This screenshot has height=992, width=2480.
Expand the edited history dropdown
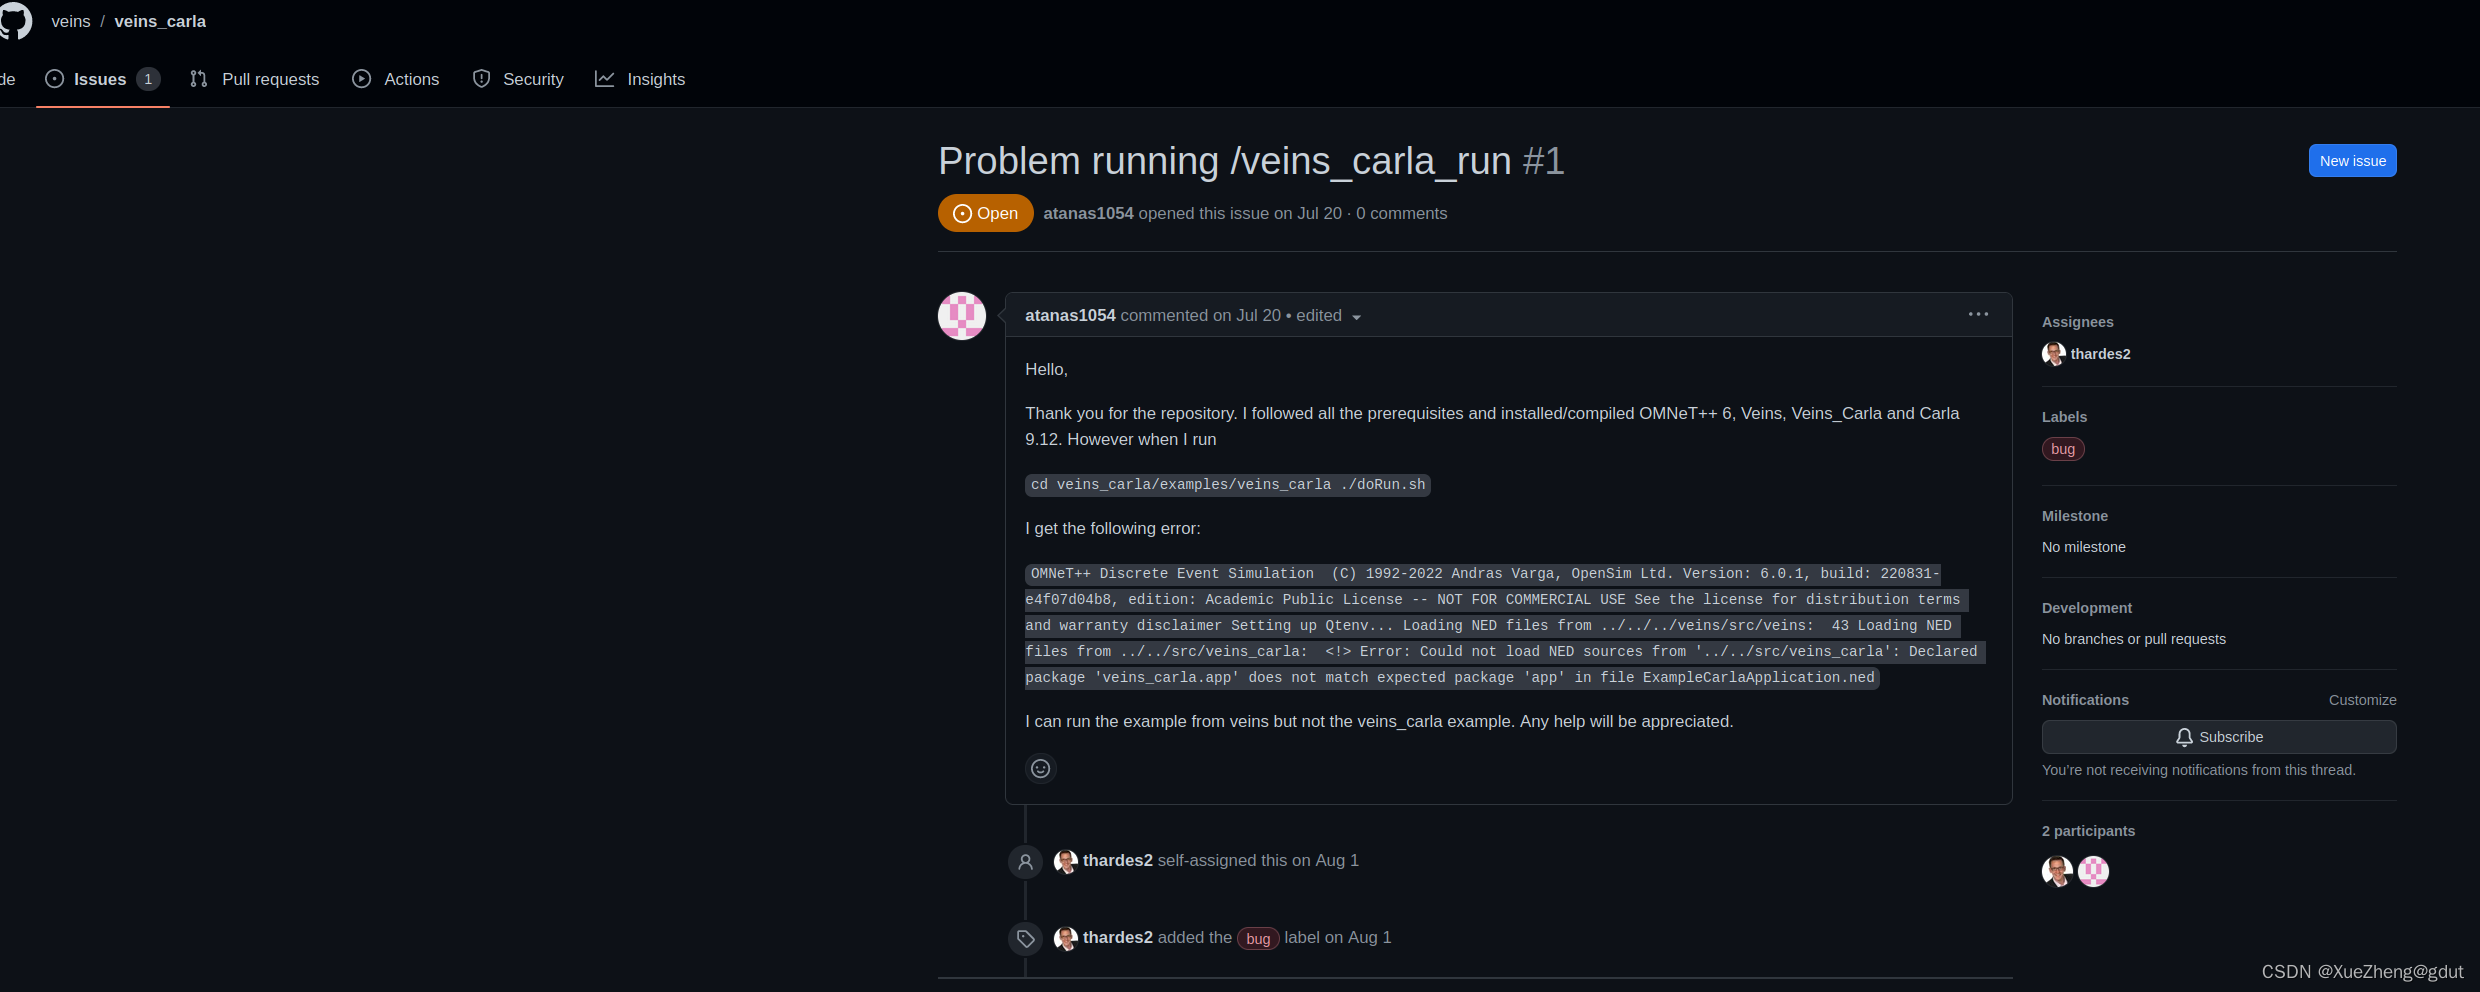point(1329,316)
